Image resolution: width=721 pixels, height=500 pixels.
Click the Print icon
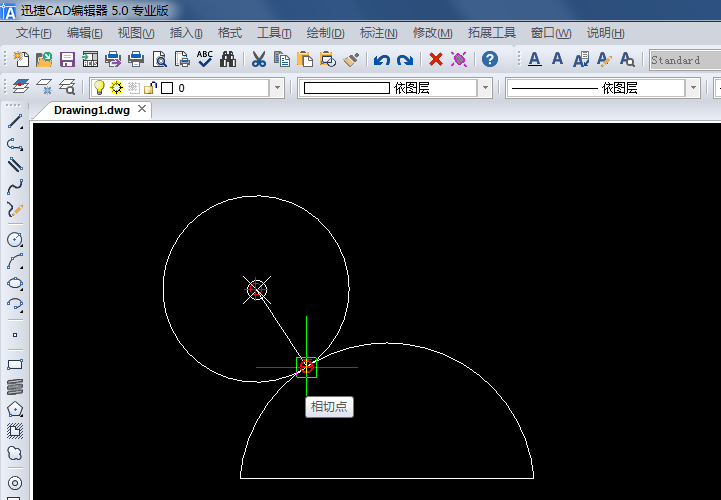point(136,59)
